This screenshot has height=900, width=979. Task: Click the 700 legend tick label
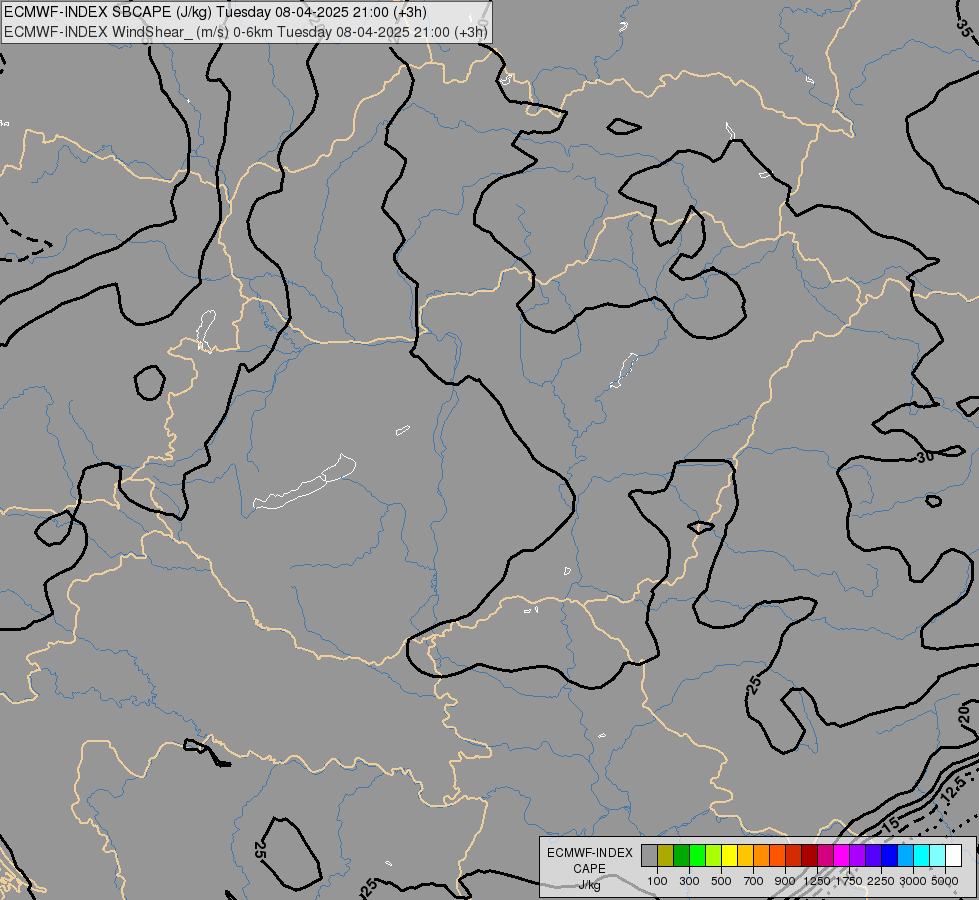coord(754,881)
